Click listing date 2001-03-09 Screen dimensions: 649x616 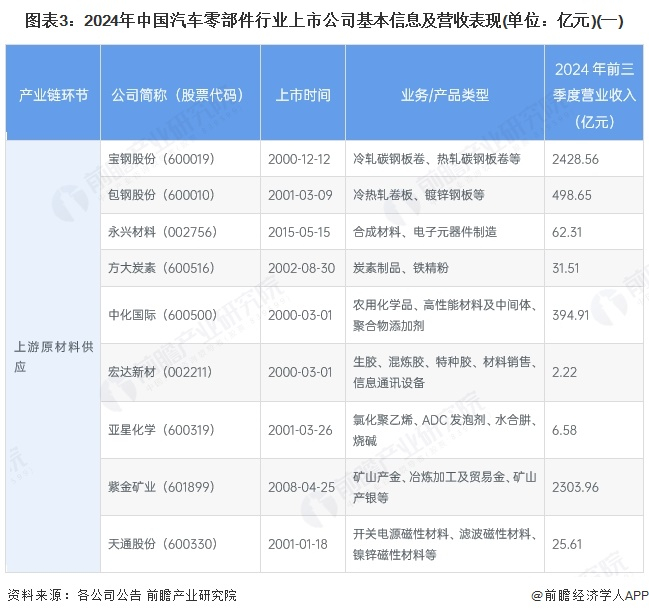click(x=300, y=195)
